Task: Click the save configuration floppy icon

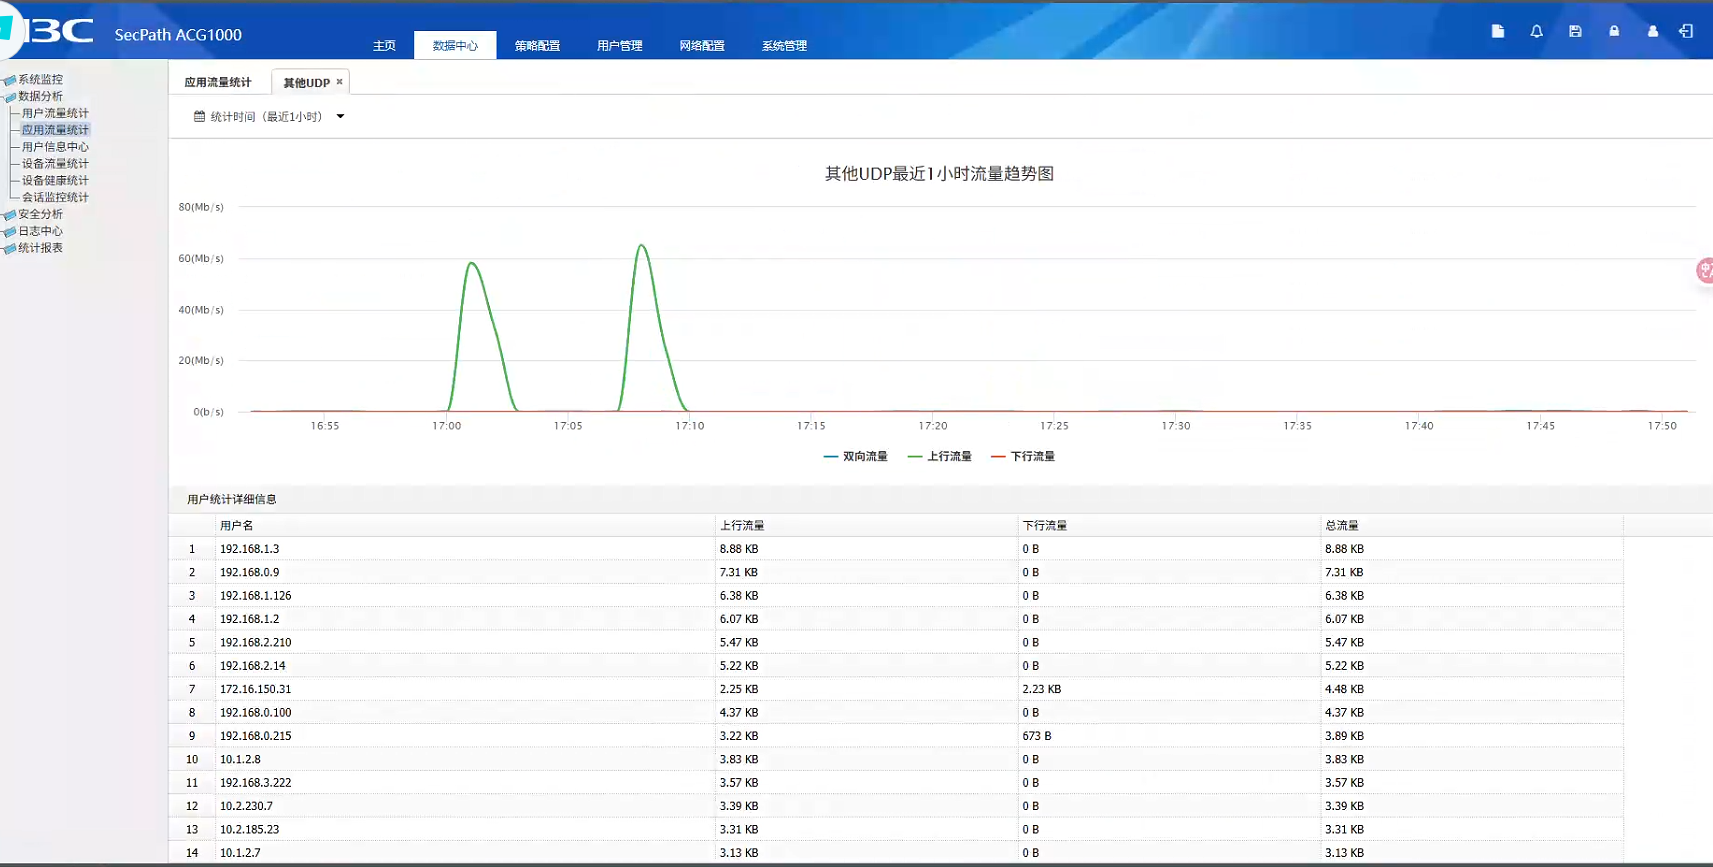Action: [x=1575, y=32]
